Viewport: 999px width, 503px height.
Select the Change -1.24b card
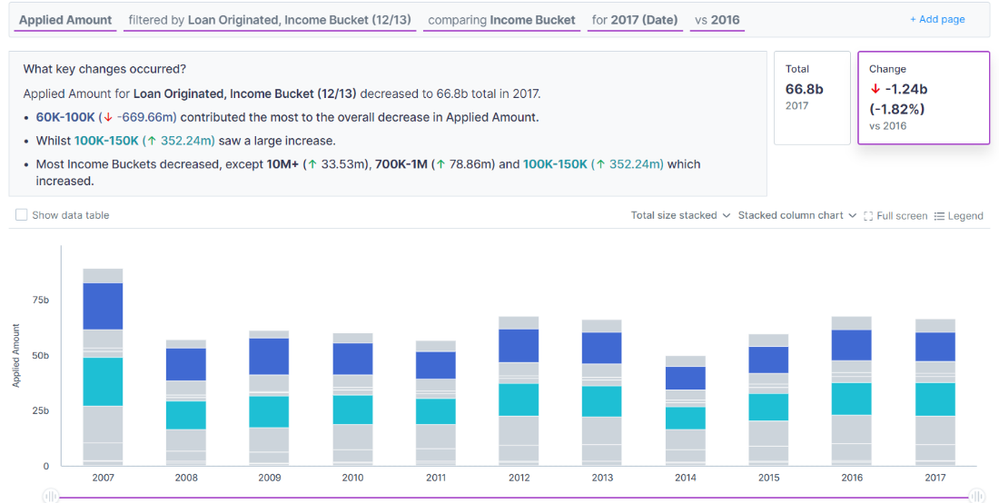pos(924,98)
